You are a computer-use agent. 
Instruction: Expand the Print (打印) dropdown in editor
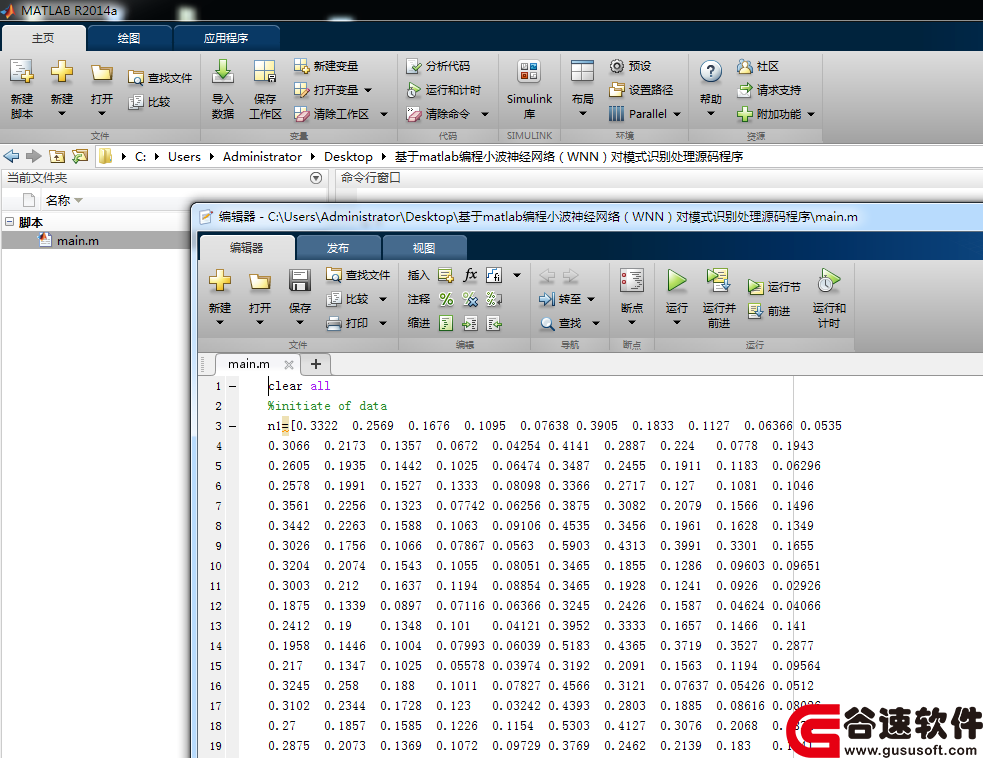pos(383,324)
